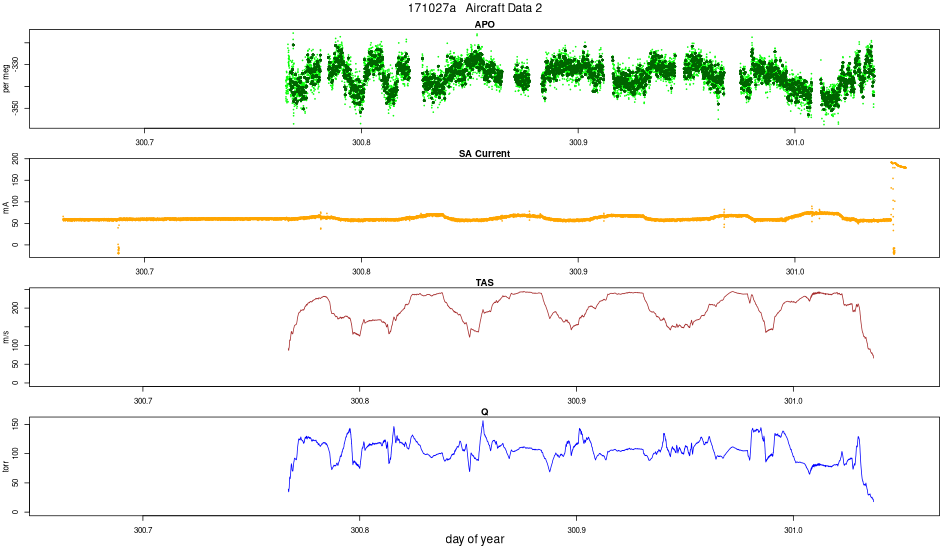Click the 'per meg' y-axis label
950x550 pixels.
[6, 78]
